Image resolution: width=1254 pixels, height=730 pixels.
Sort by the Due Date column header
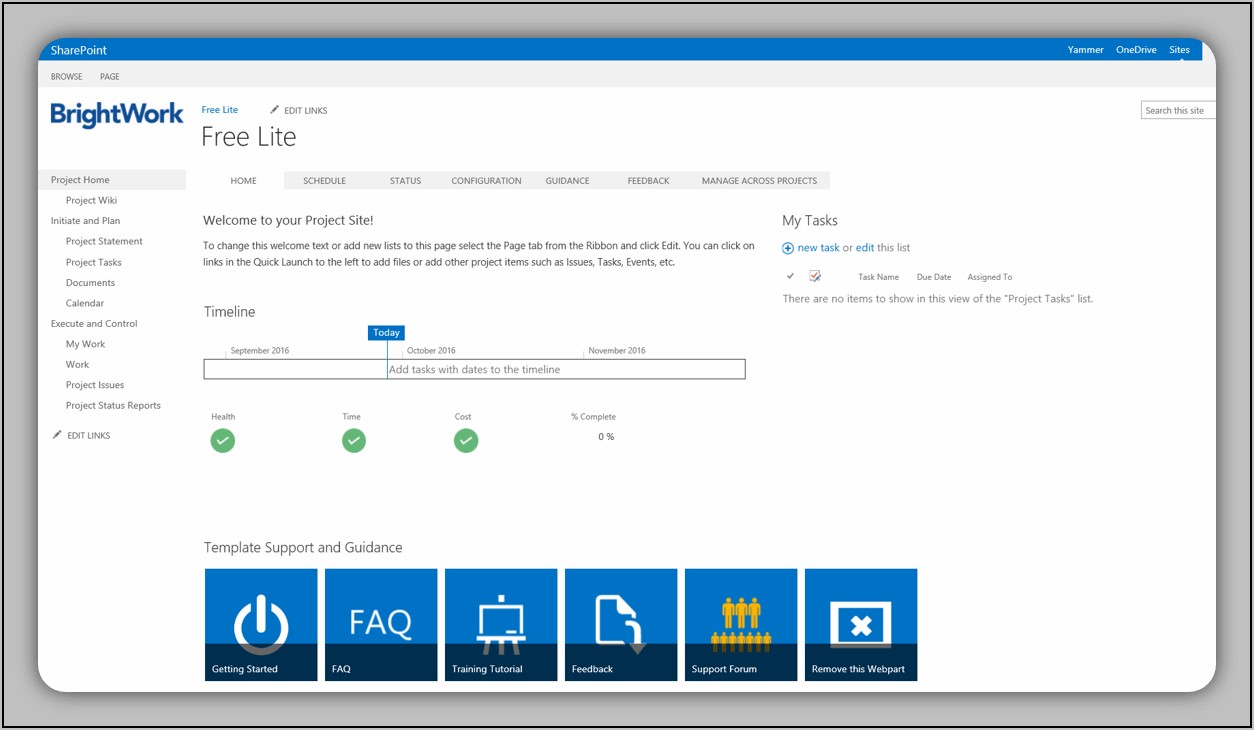pos(933,277)
